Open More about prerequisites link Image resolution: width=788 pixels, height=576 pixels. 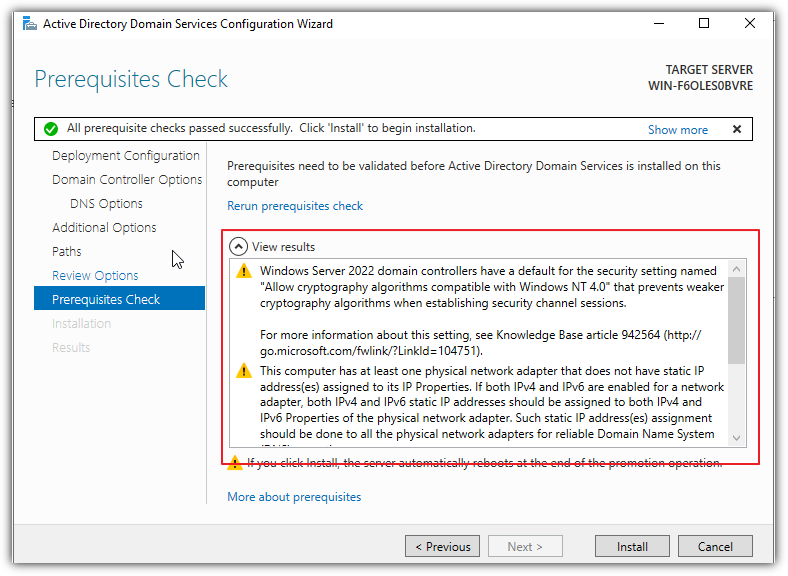pyautogui.click(x=294, y=497)
